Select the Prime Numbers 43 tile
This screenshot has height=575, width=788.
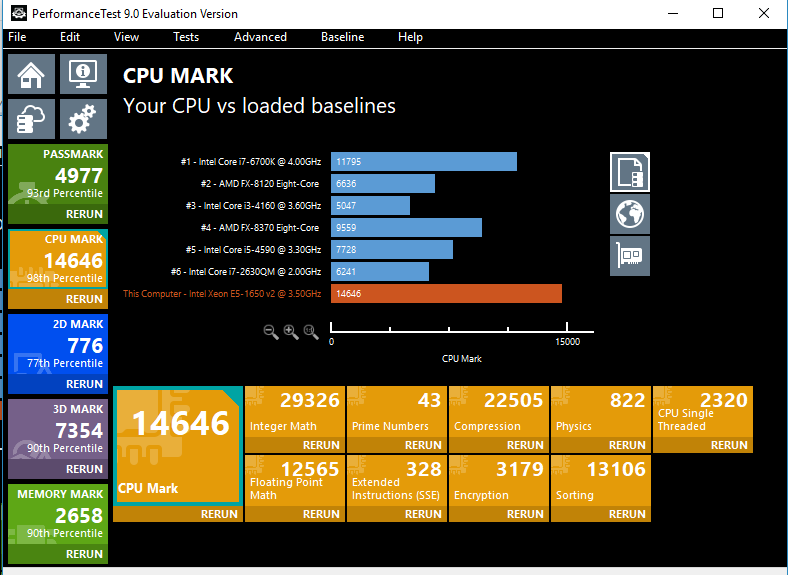click(x=397, y=412)
